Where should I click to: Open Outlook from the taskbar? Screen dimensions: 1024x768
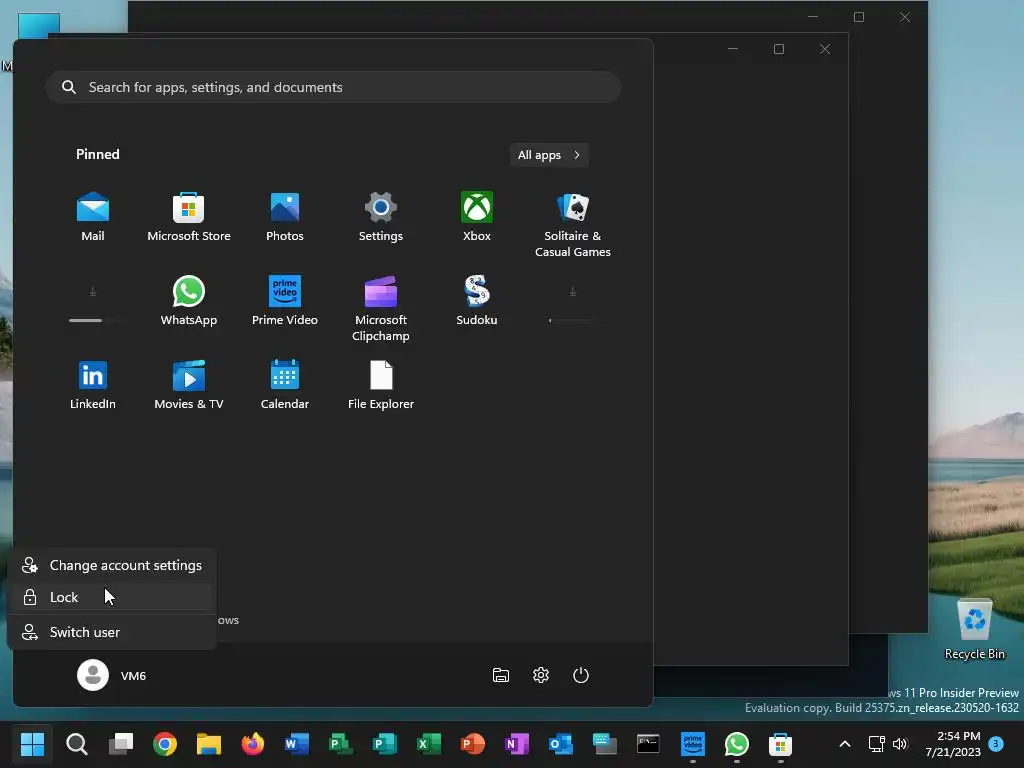(561, 744)
